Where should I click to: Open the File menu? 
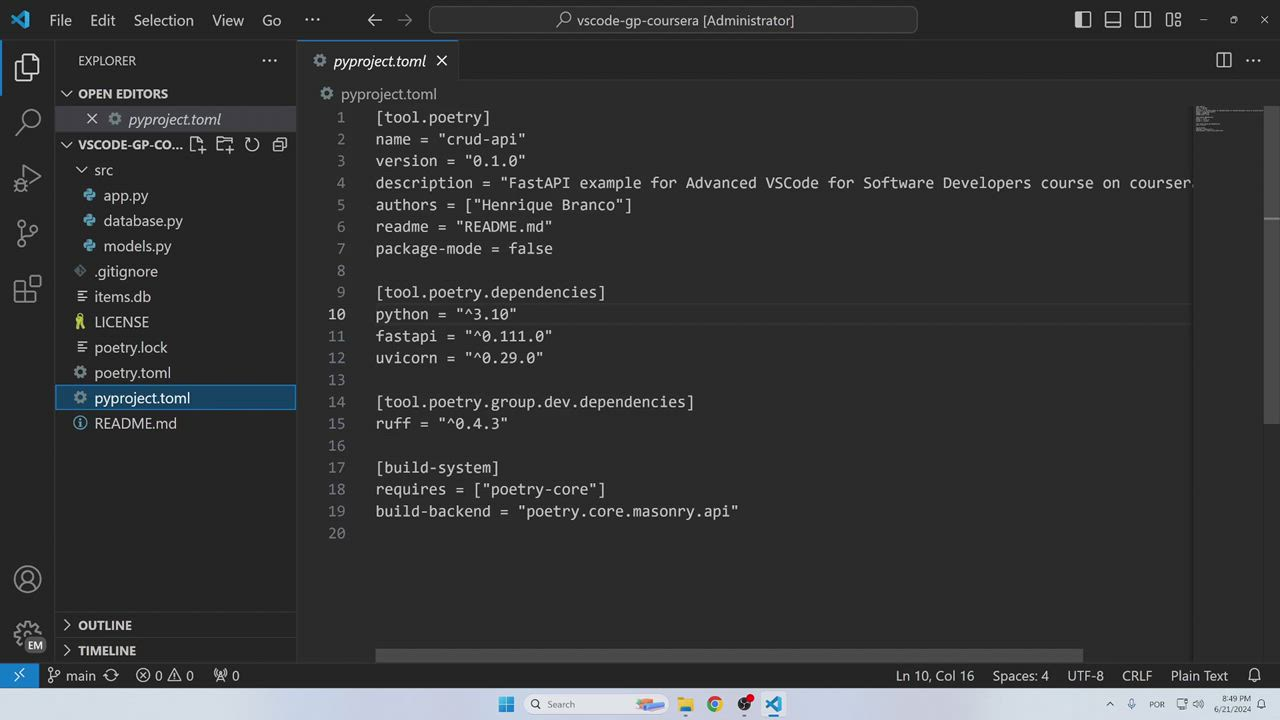pyautogui.click(x=60, y=20)
